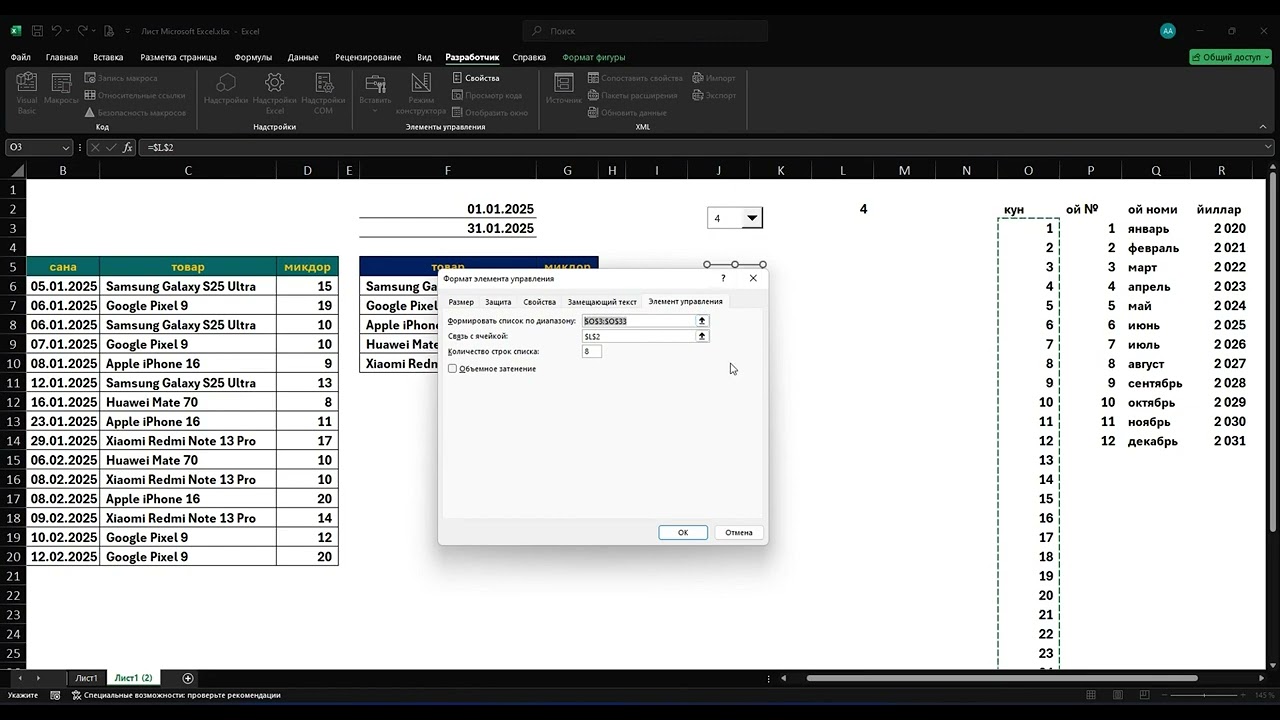The width and height of the screenshot is (1280, 720).
Task: Expand the formula bar arrow
Action: coord(1269,147)
